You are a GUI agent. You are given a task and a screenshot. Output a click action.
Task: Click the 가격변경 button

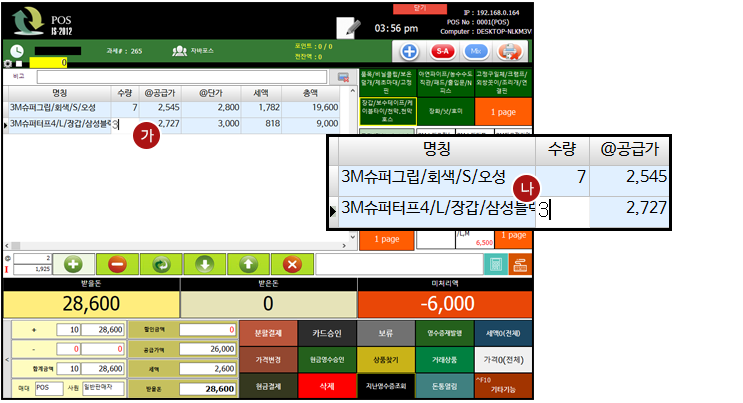[268, 360]
